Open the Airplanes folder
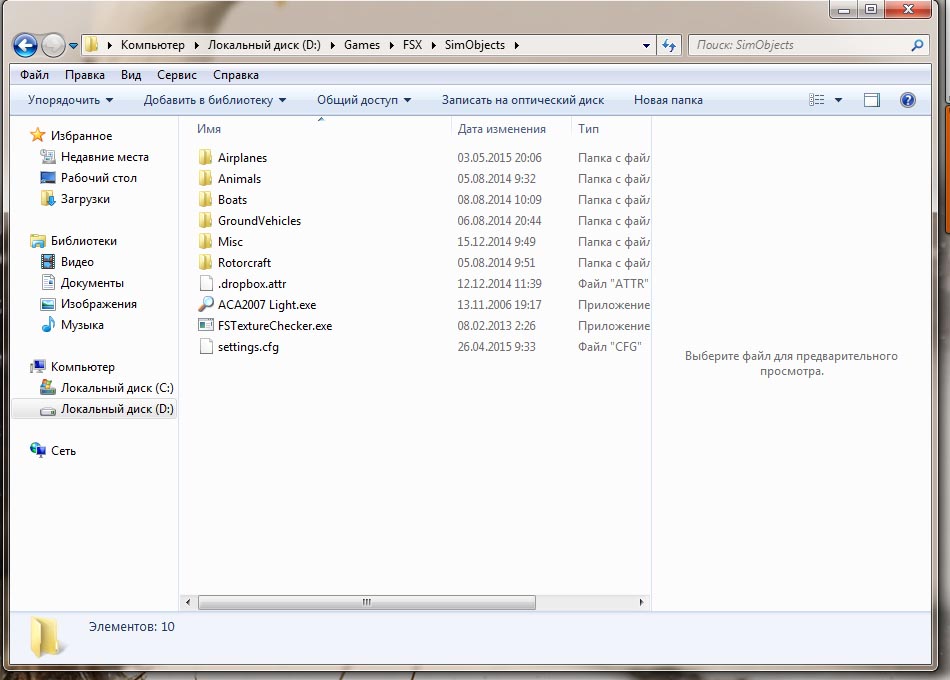 click(242, 158)
